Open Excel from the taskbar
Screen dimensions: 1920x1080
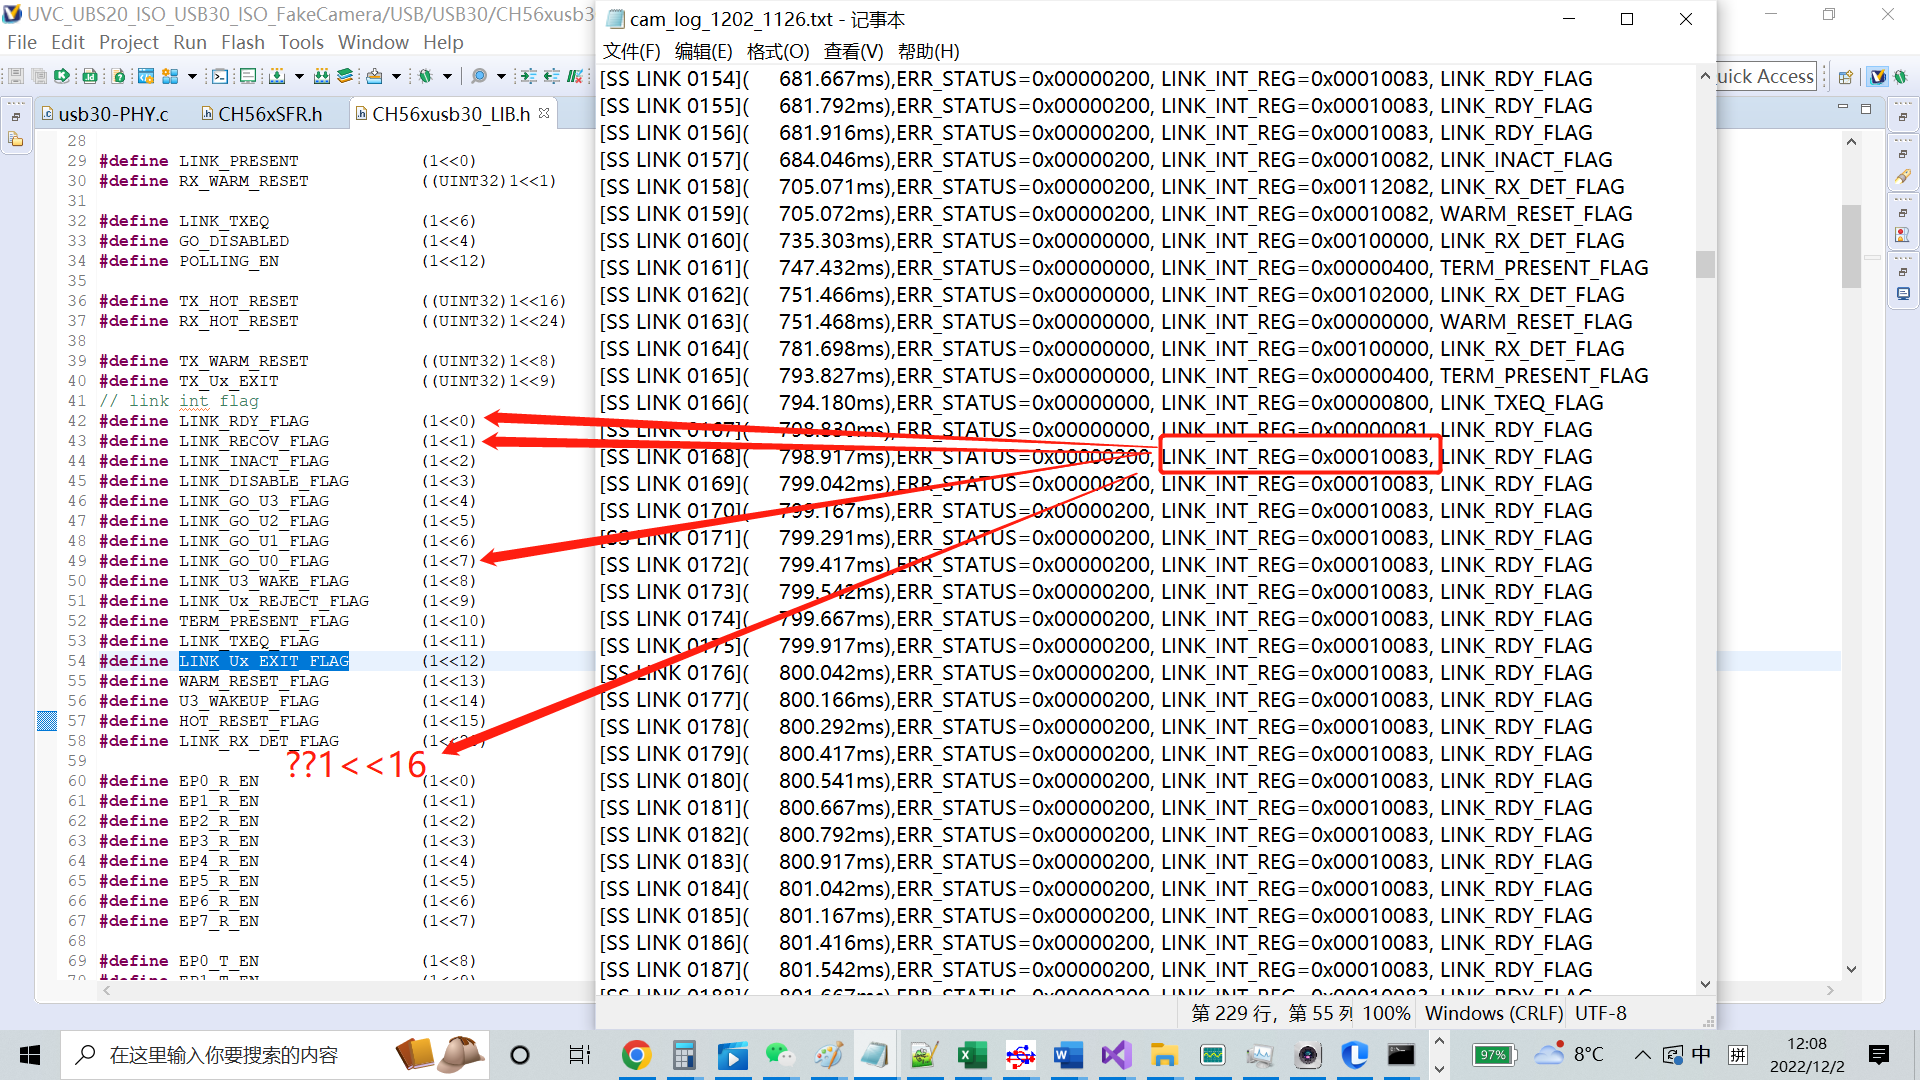point(972,1055)
